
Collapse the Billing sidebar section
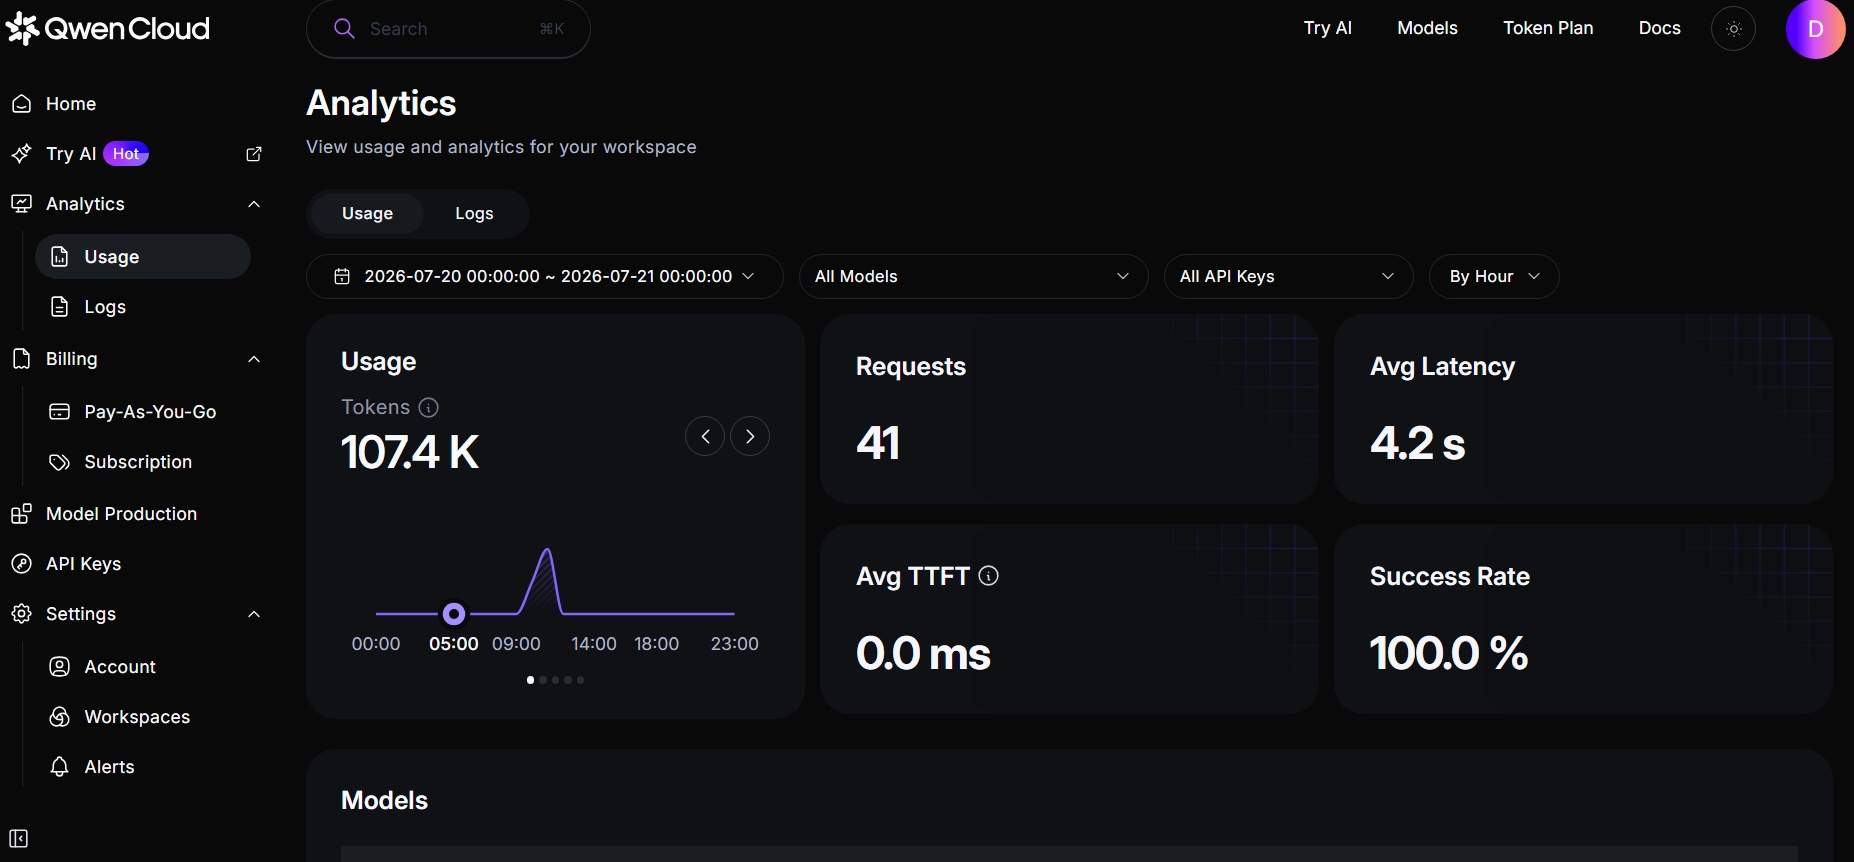pyautogui.click(x=254, y=359)
